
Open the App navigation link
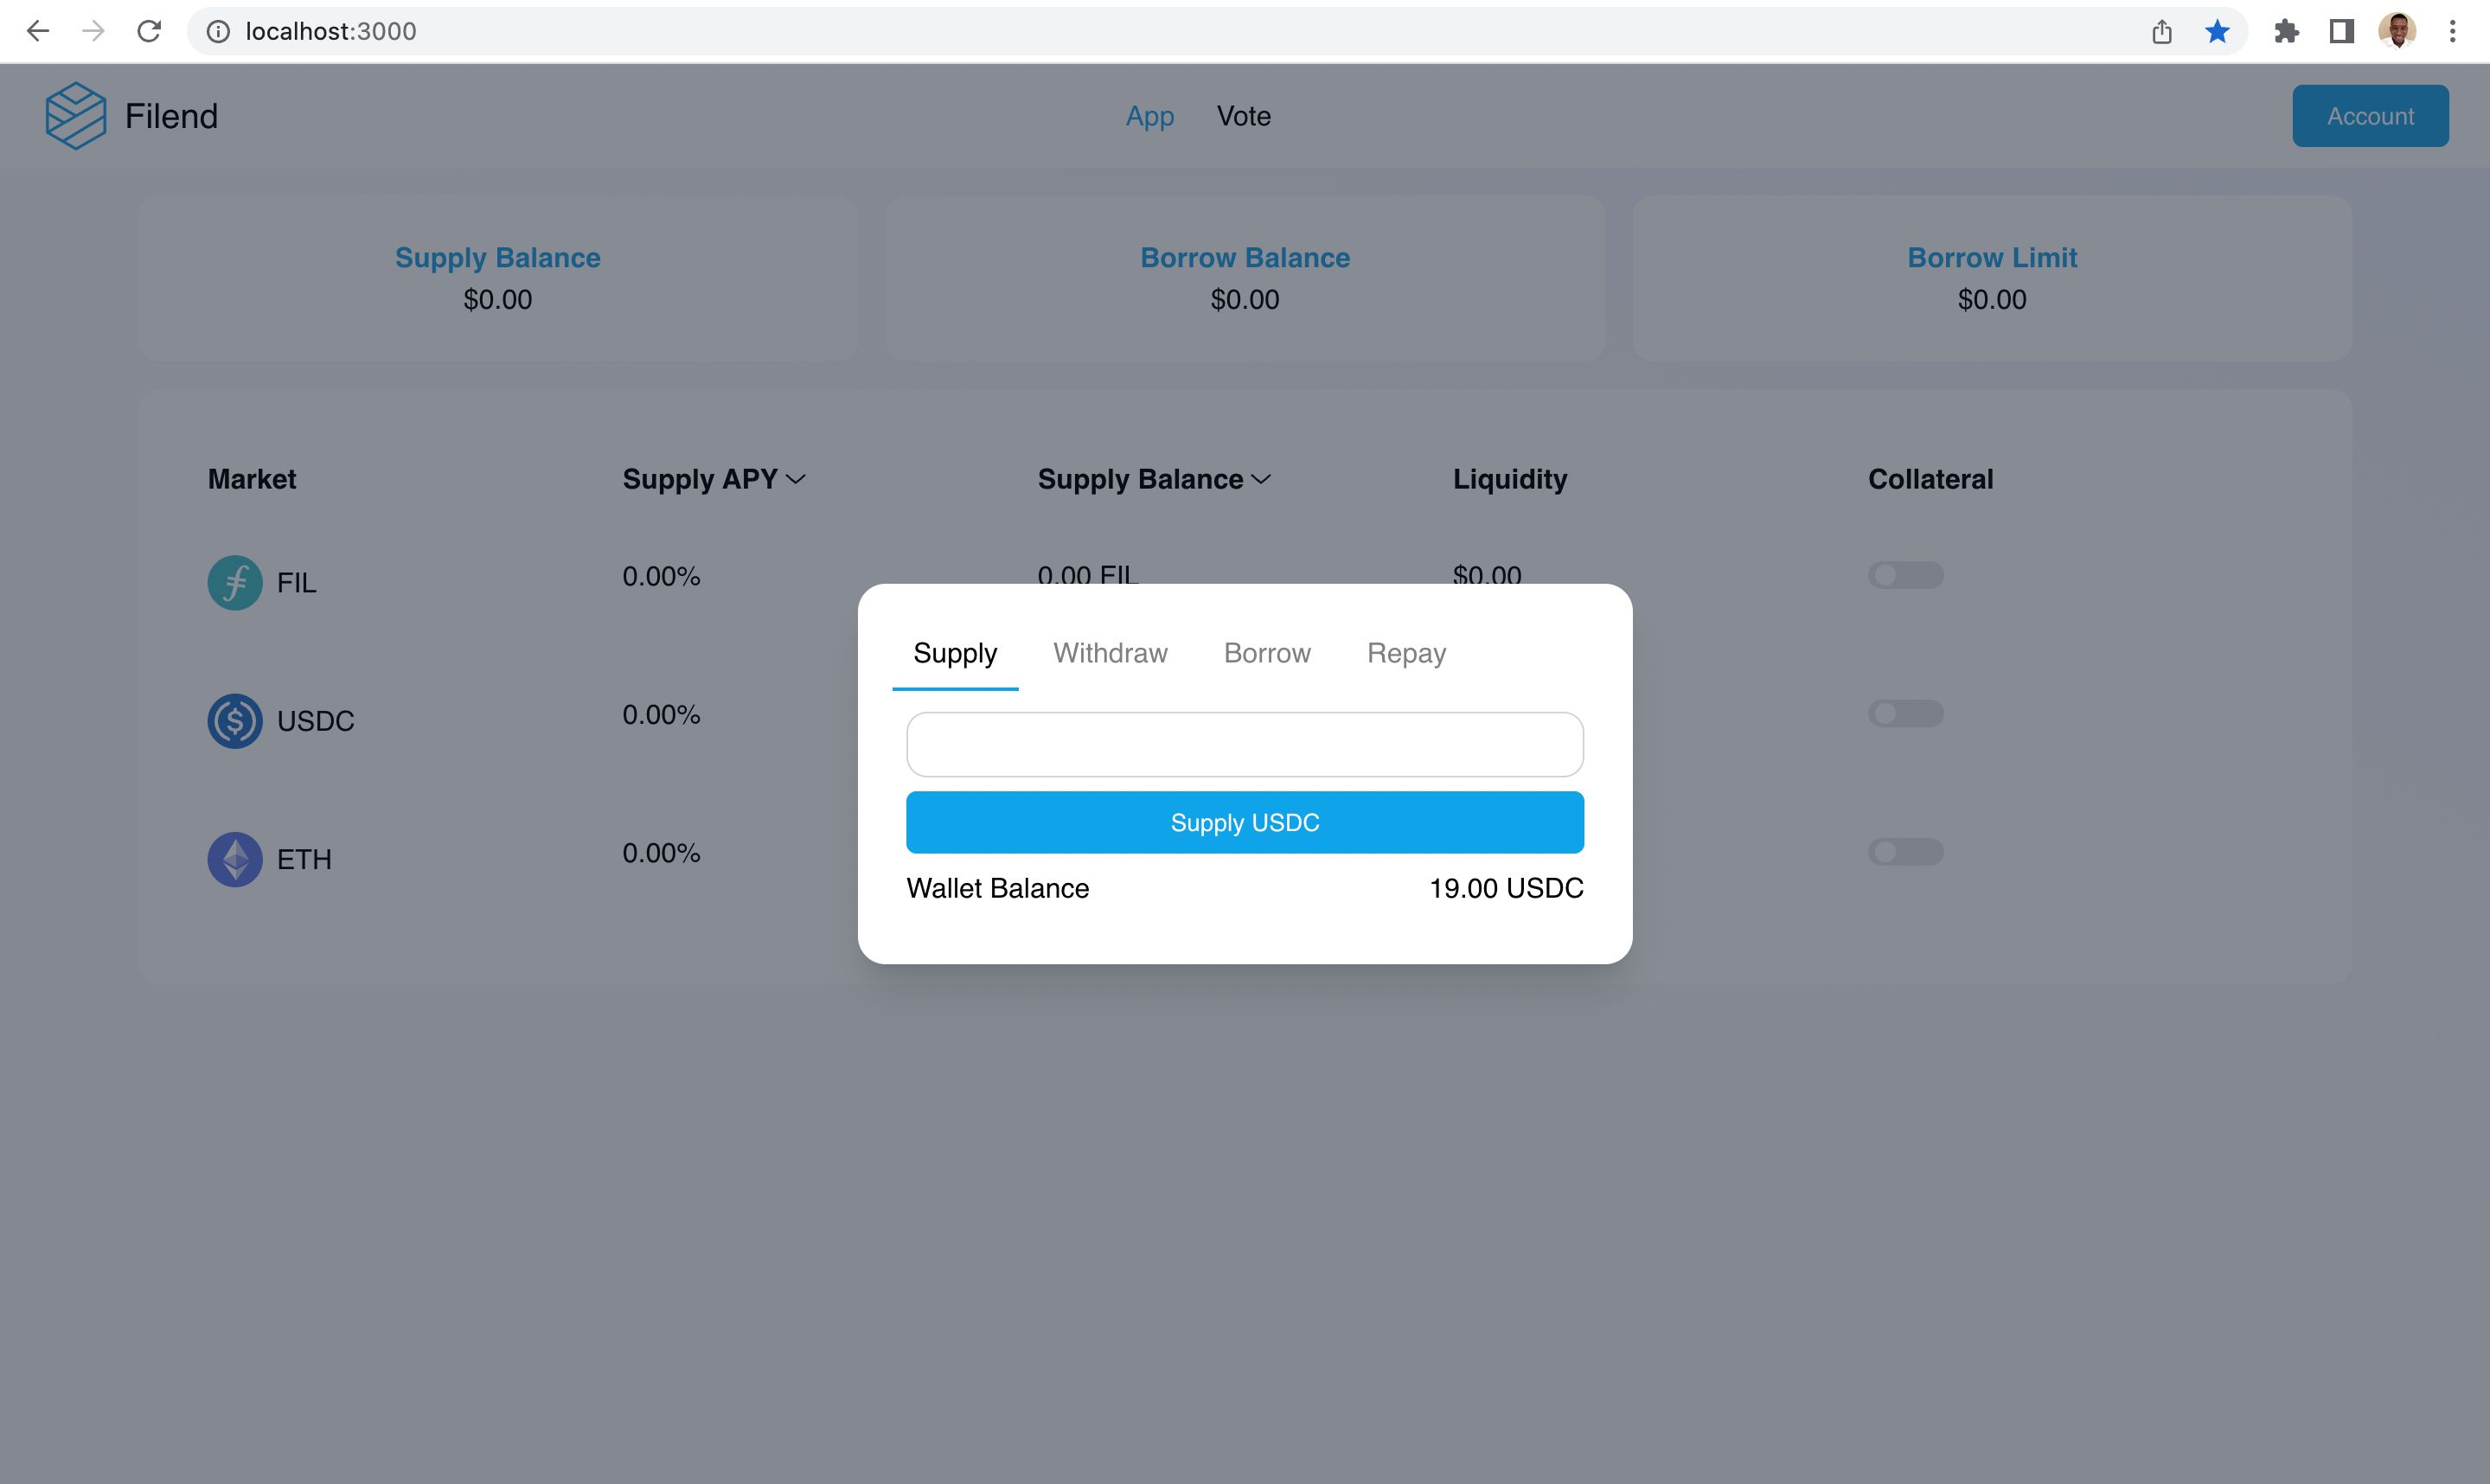pyautogui.click(x=1150, y=116)
